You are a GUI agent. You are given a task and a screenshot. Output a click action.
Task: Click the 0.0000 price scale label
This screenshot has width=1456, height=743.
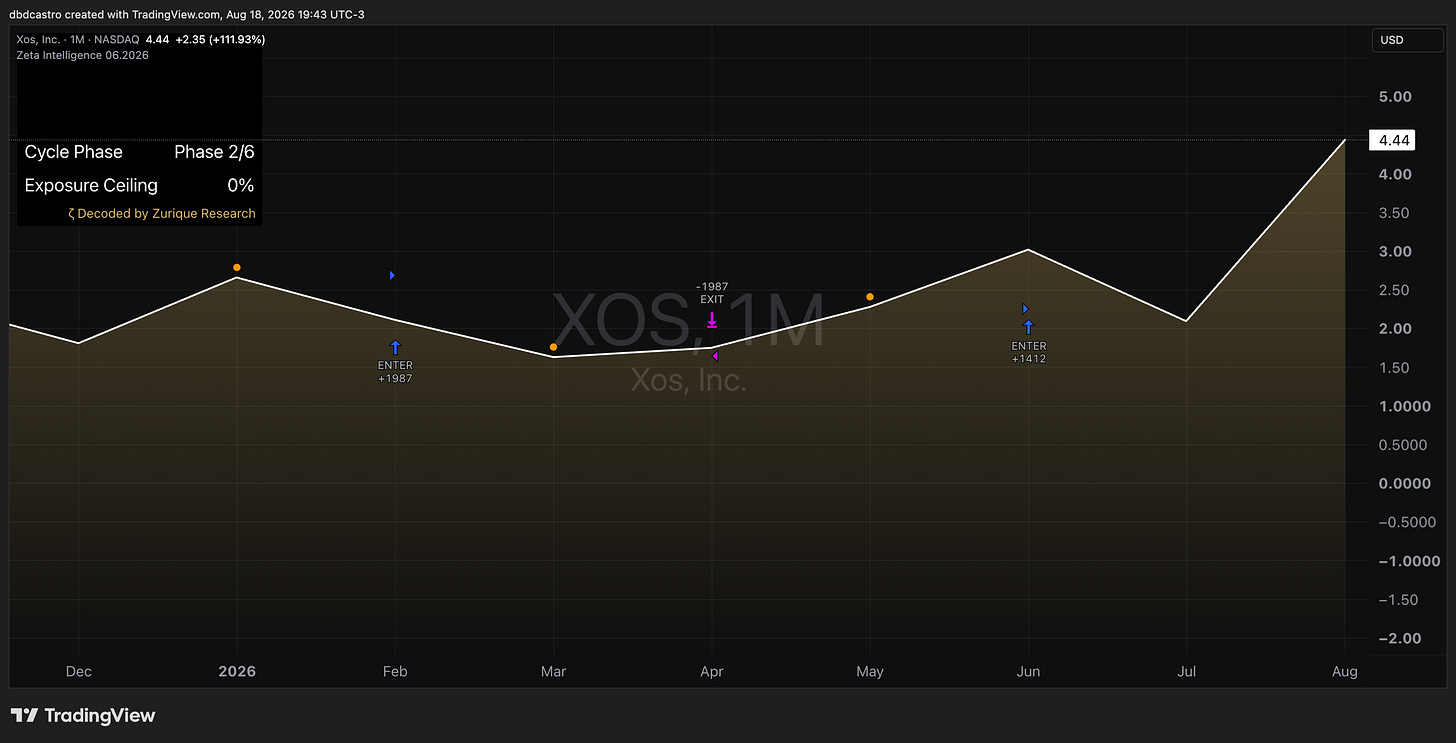[x=1403, y=484]
